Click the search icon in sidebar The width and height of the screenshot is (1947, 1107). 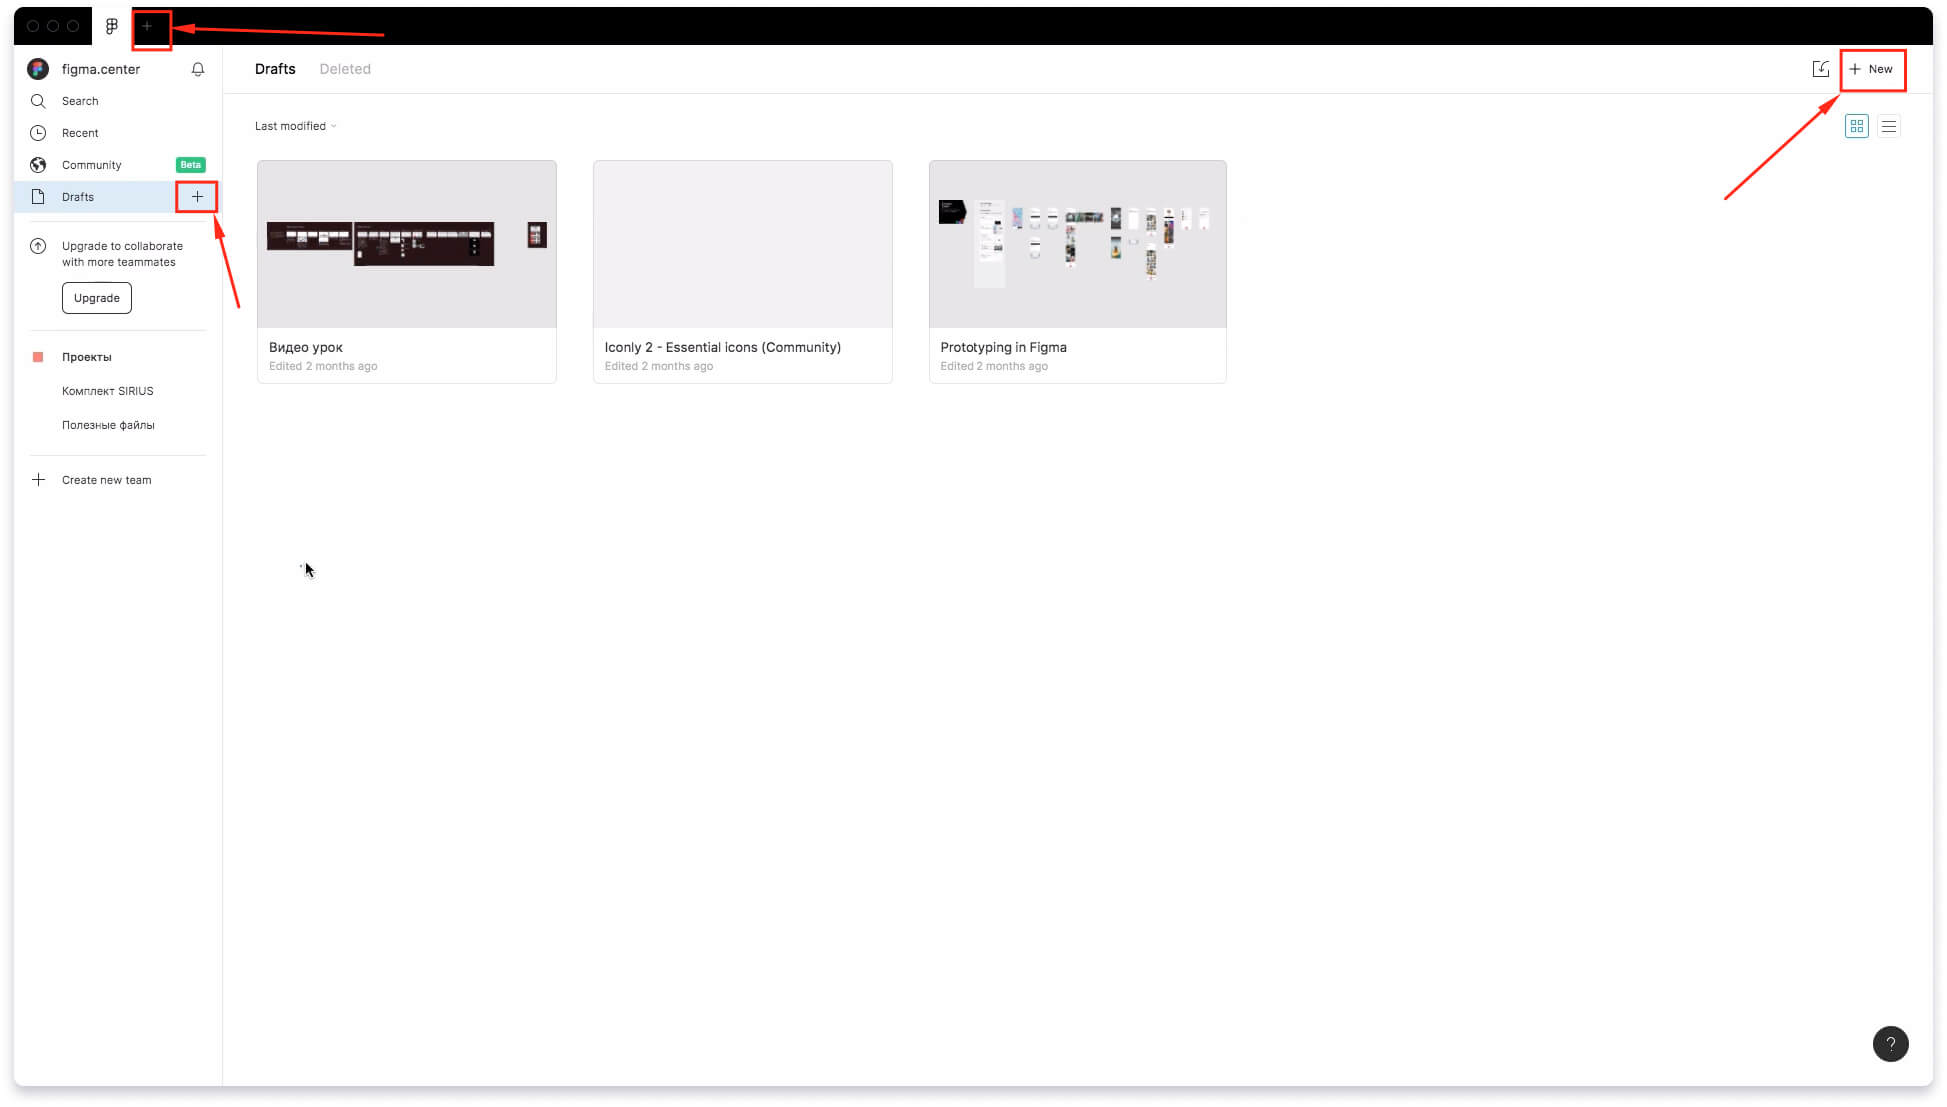37,100
